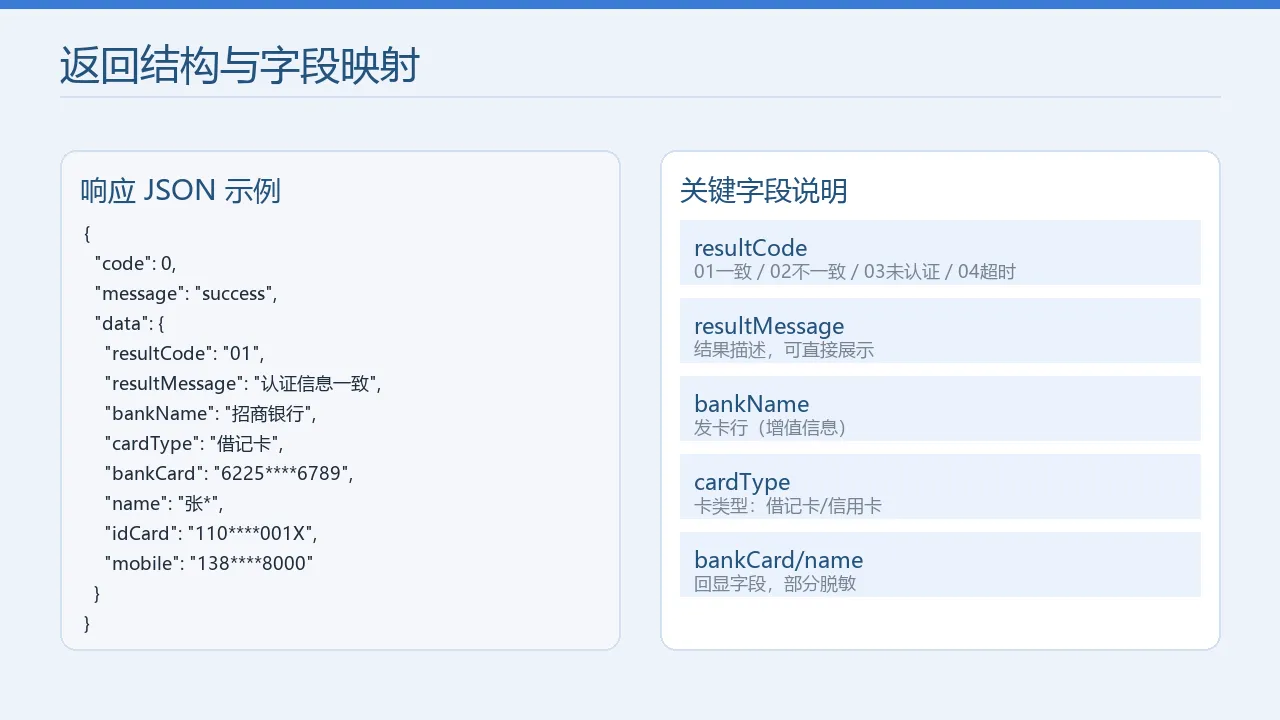Select the heading 关键字段说明

coord(764,190)
